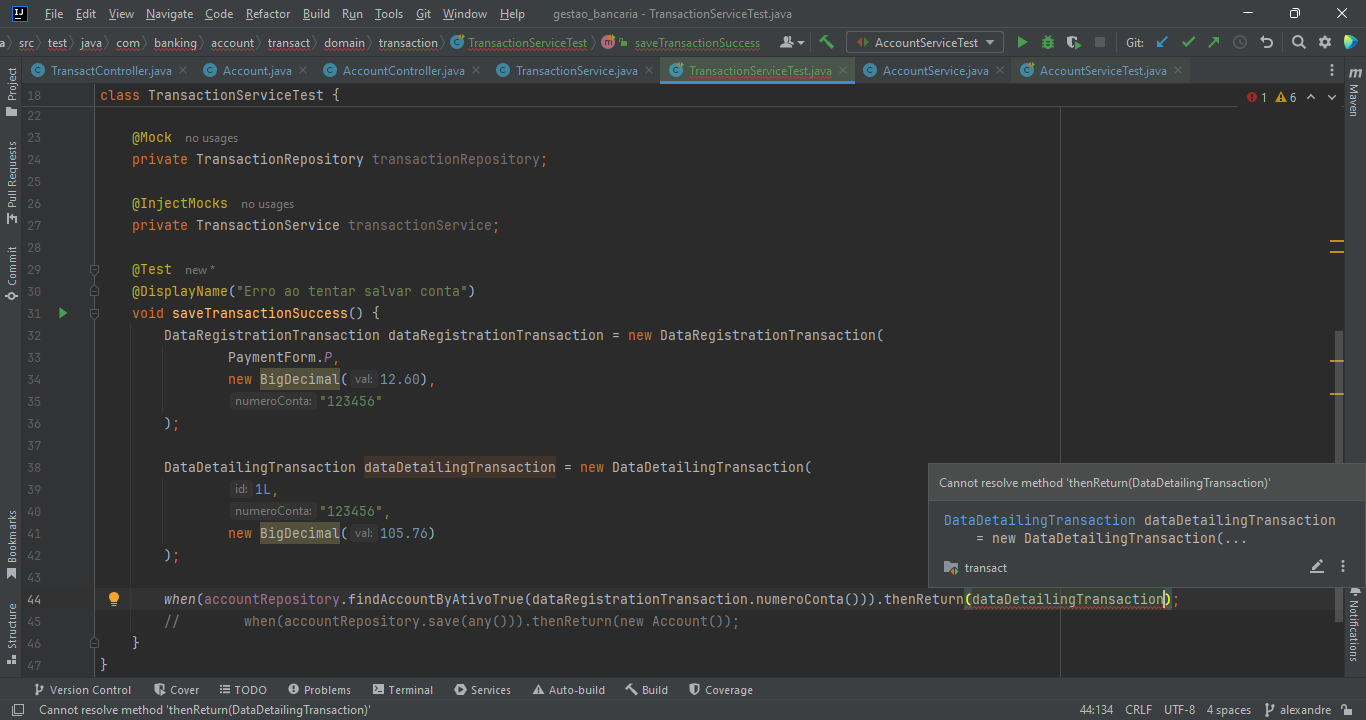This screenshot has height=720, width=1366.
Task: Click the grey Stop square button
Action: tap(1100, 42)
